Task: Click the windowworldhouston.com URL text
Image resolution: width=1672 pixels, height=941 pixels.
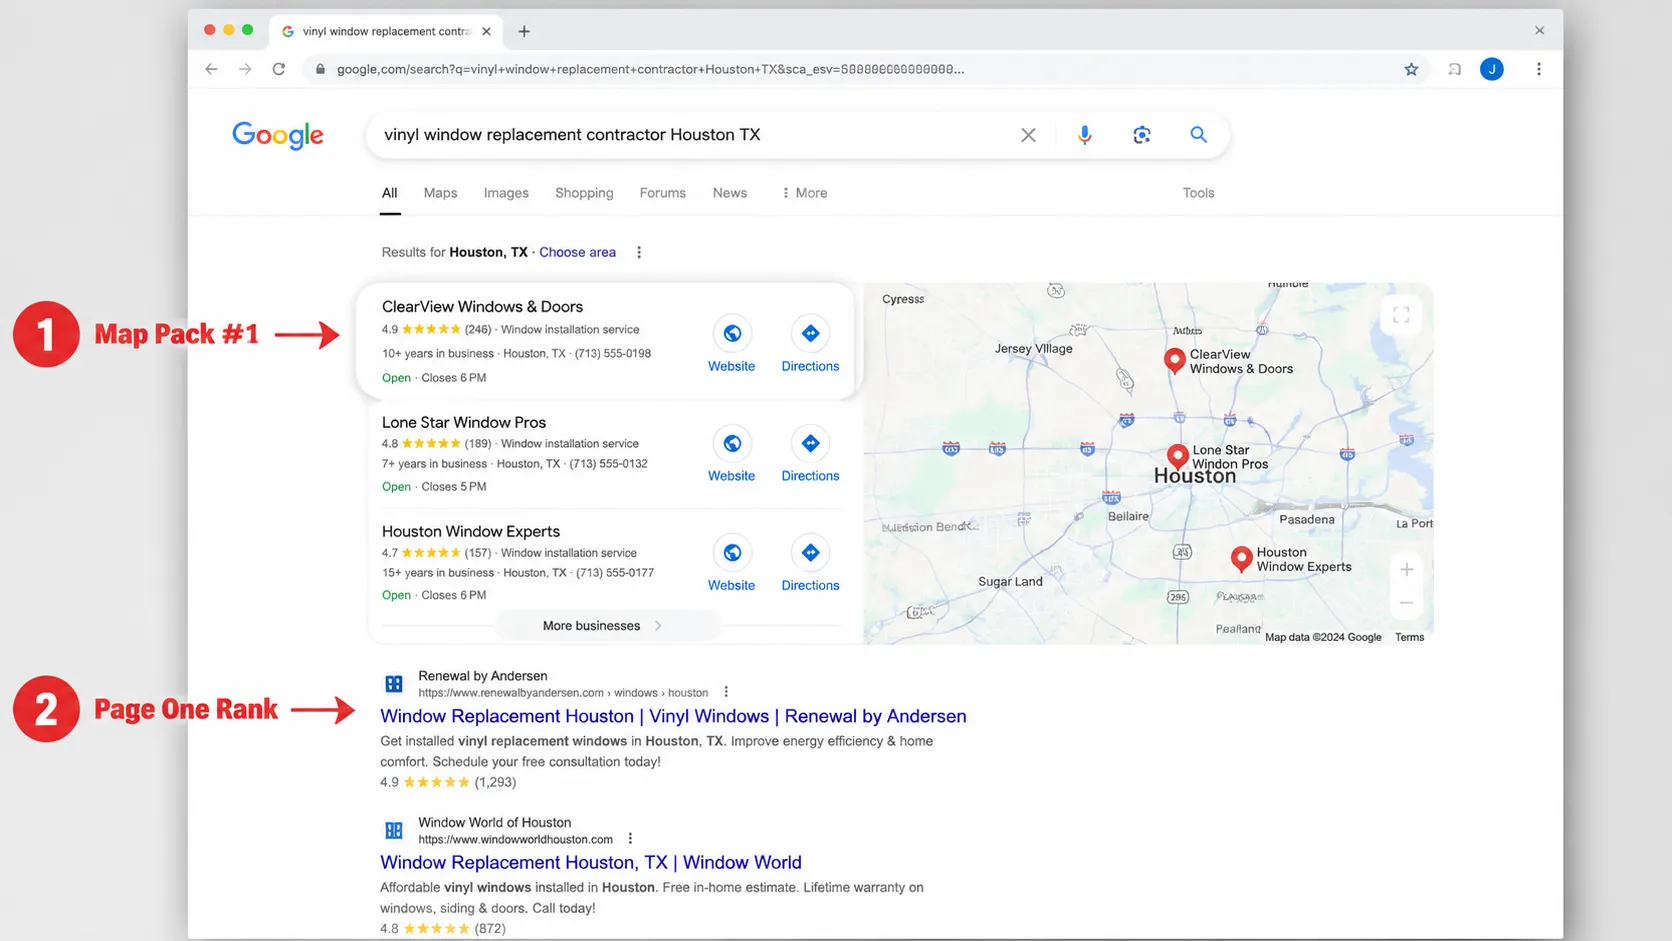Action: (x=515, y=839)
